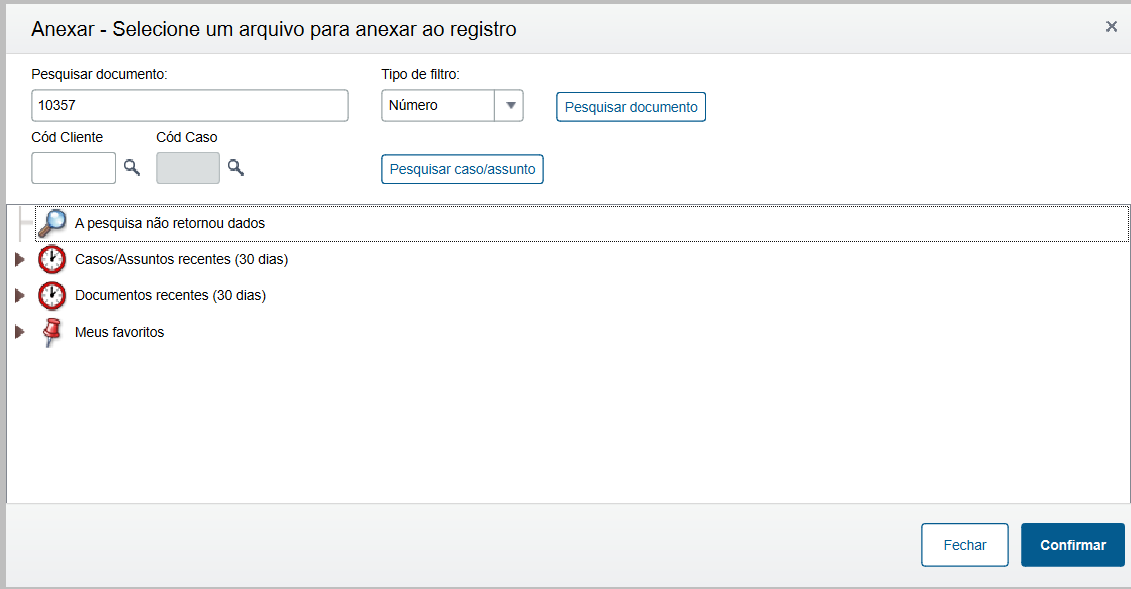This screenshot has width=1131, height=589.
Task: Select the Casos/Assuntos recentes (30 dias) label
Action: (181, 260)
